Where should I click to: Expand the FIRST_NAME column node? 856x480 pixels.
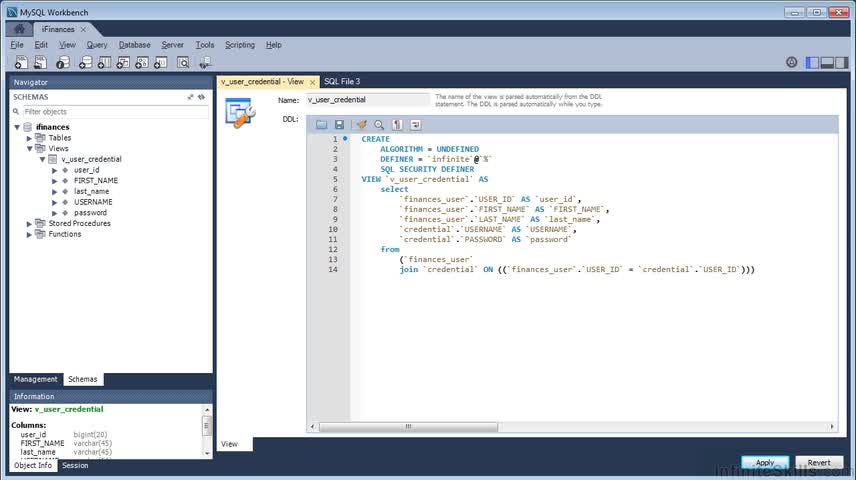(55, 181)
